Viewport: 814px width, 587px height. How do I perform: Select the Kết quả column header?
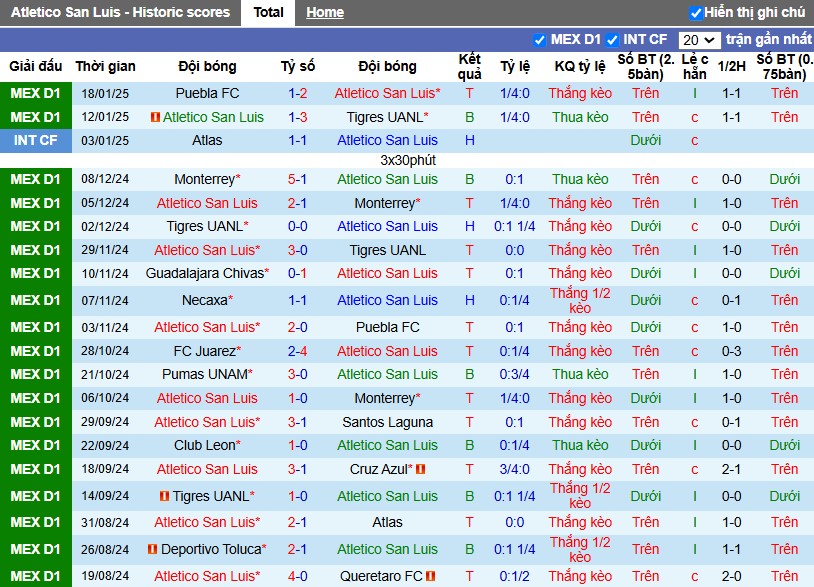pyautogui.click(x=469, y=66)
